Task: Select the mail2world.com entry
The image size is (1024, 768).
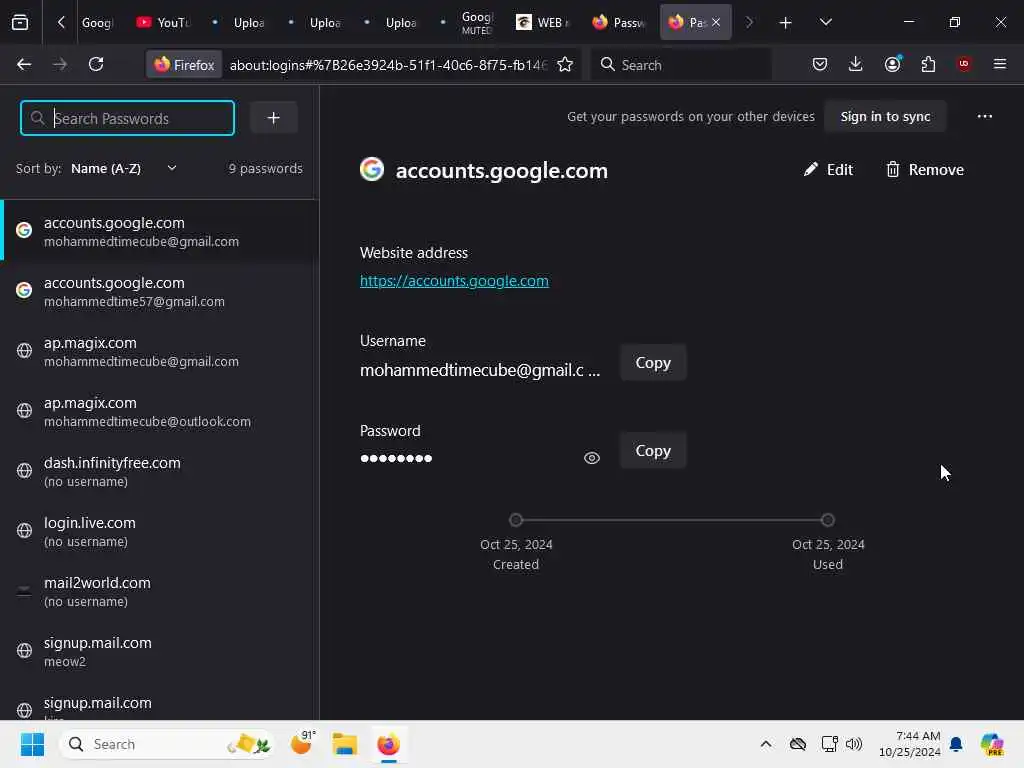Action: [x=159, y=592]
